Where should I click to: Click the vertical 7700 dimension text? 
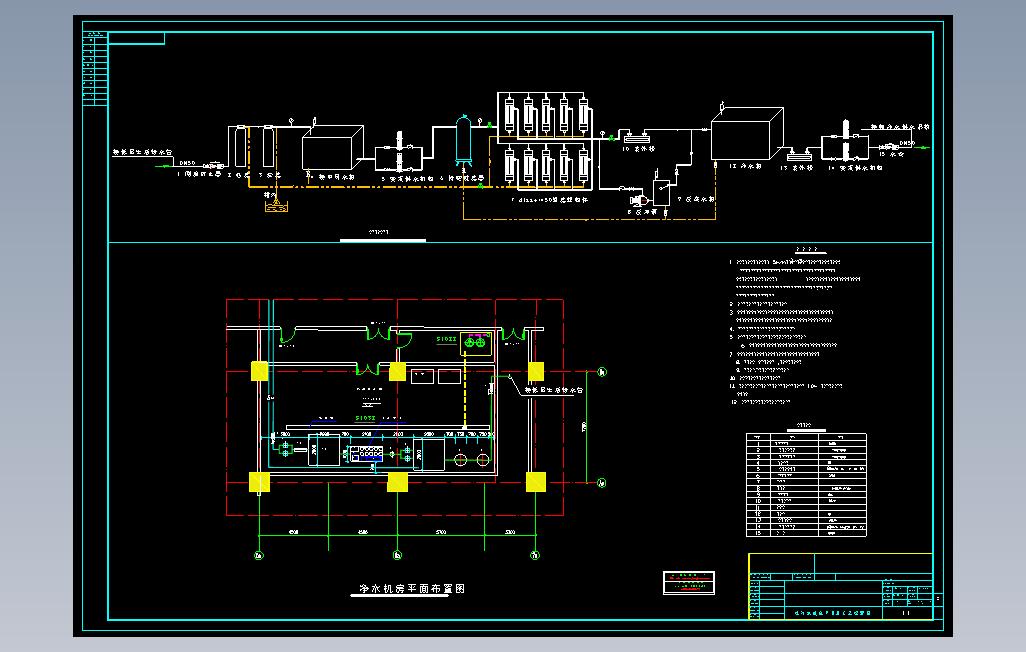[584, 427]
